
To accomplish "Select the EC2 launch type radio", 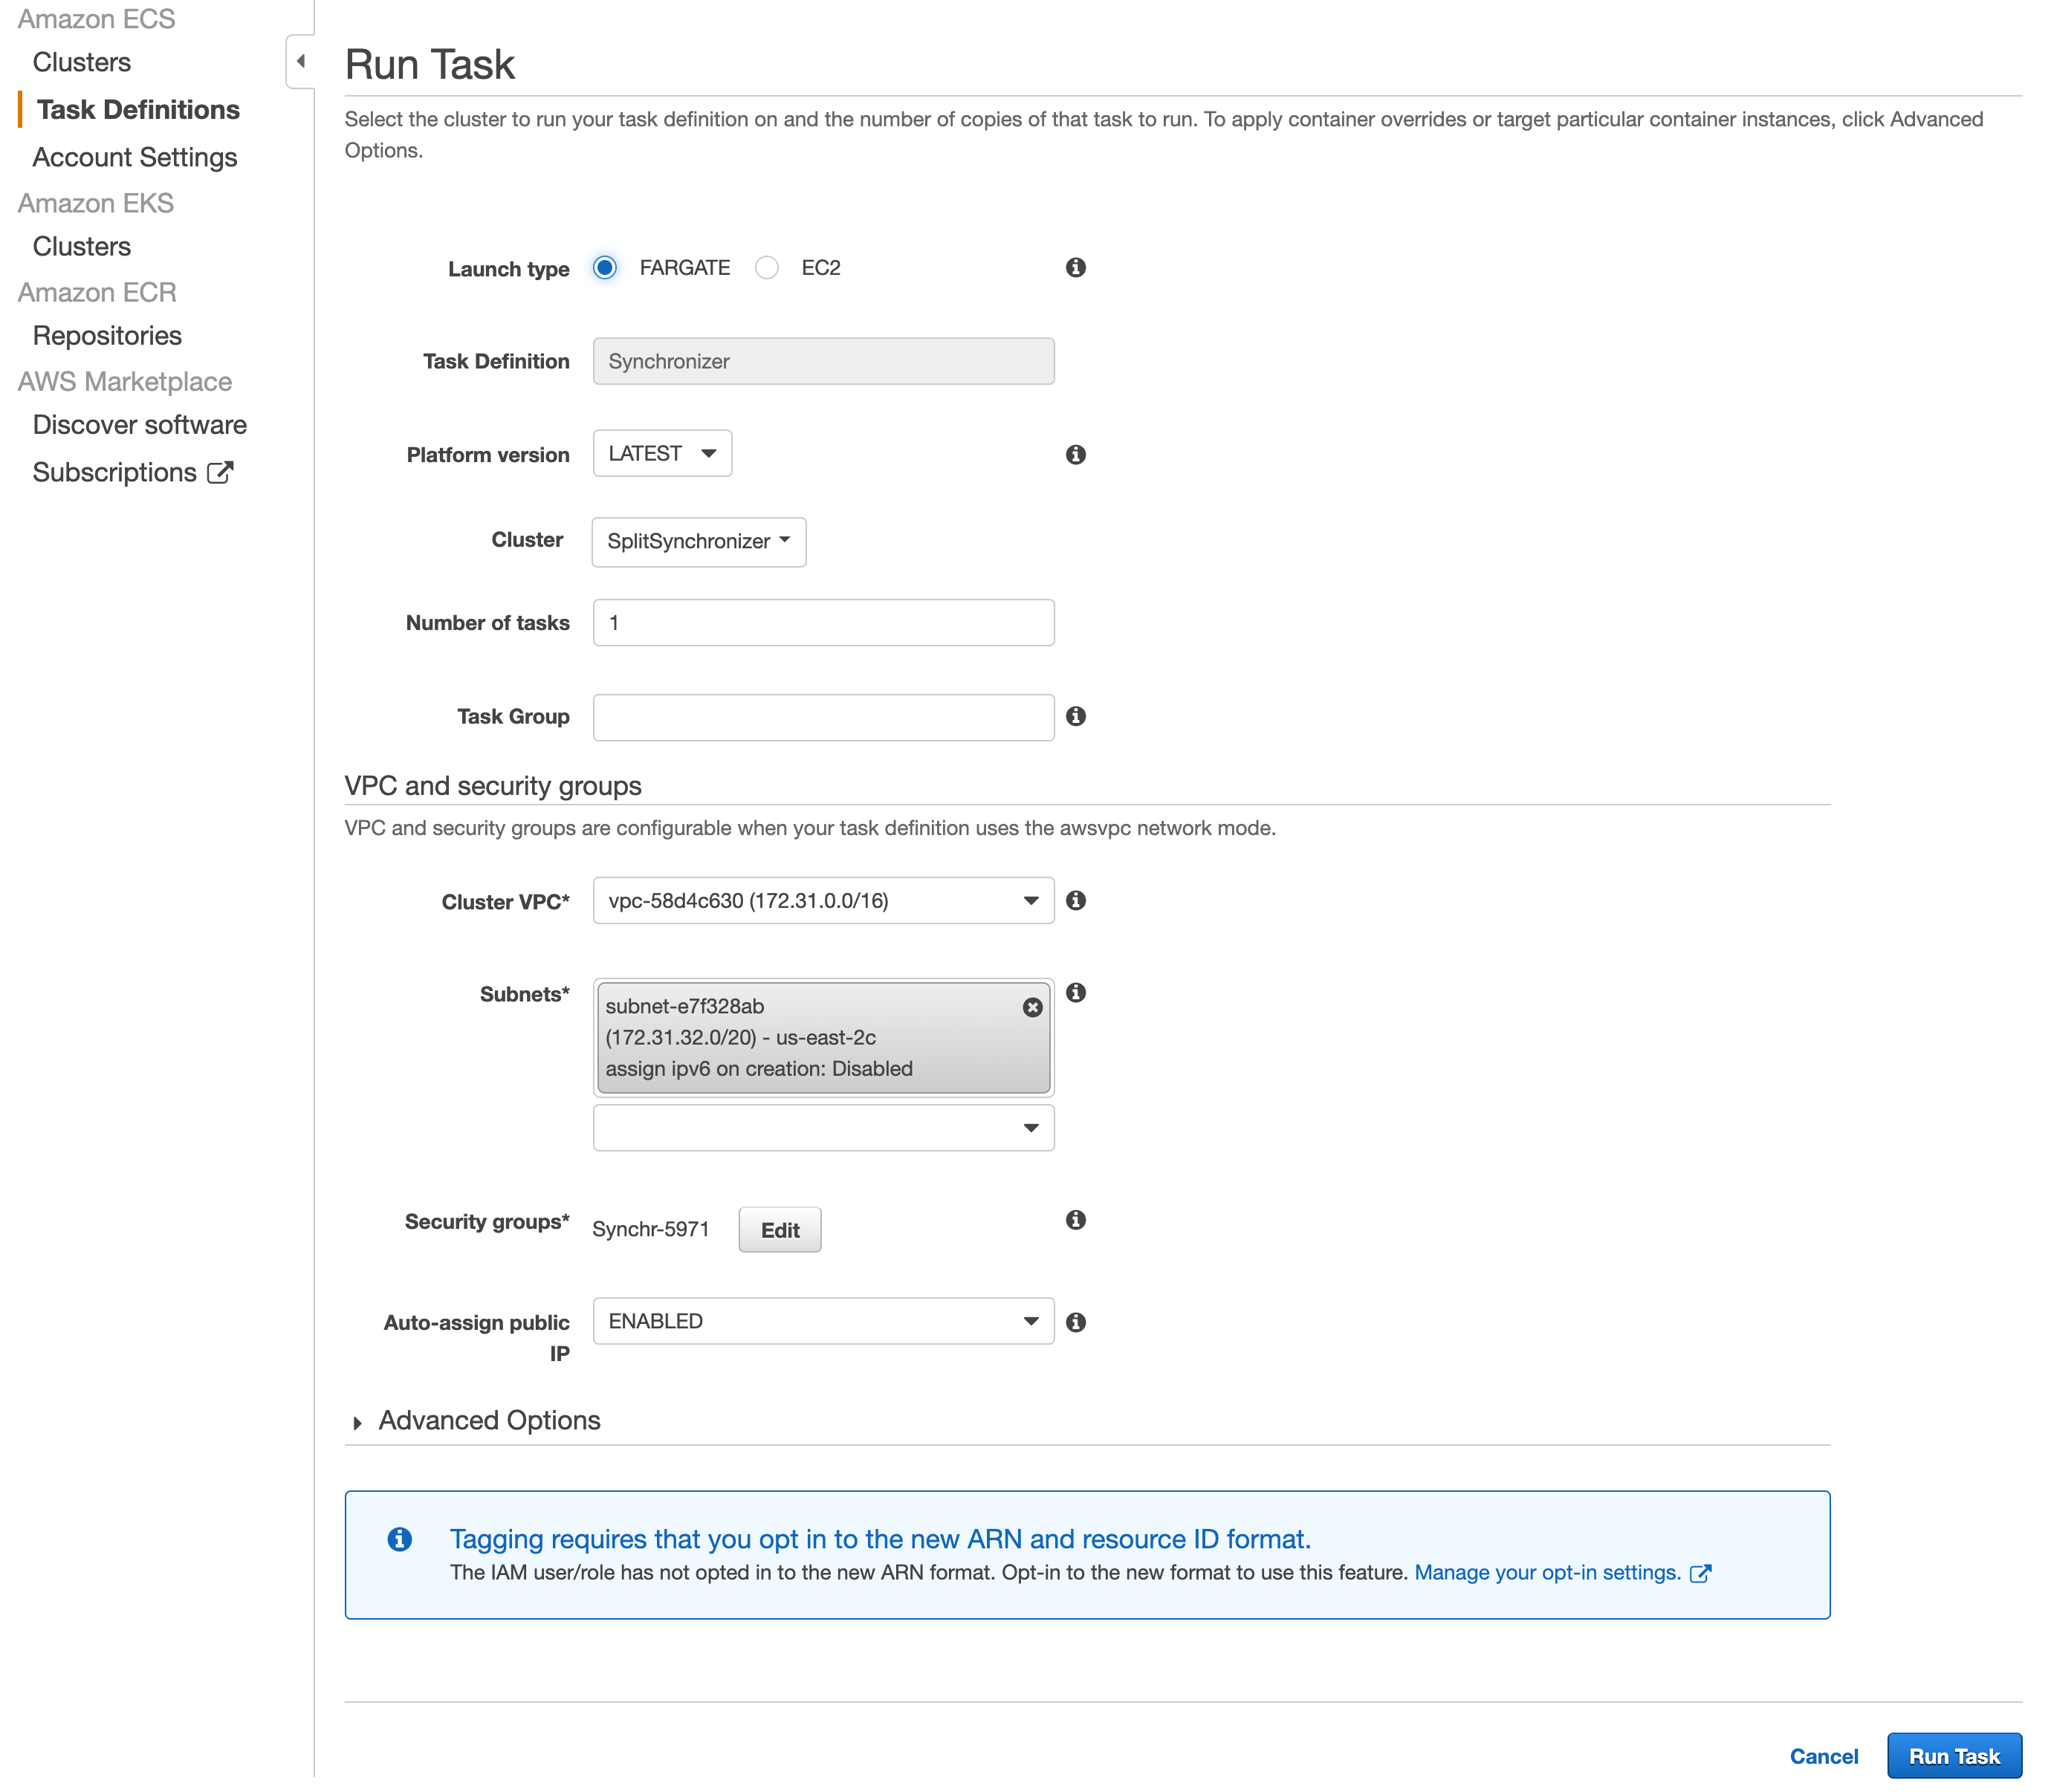I will [766, 267].
